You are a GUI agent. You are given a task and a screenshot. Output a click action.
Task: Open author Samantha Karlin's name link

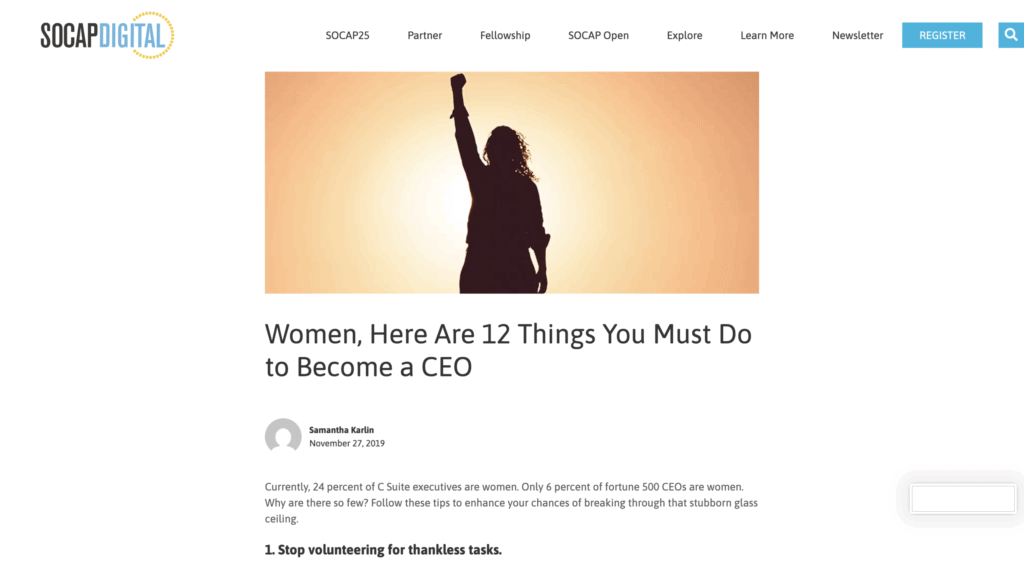(342, 430)
